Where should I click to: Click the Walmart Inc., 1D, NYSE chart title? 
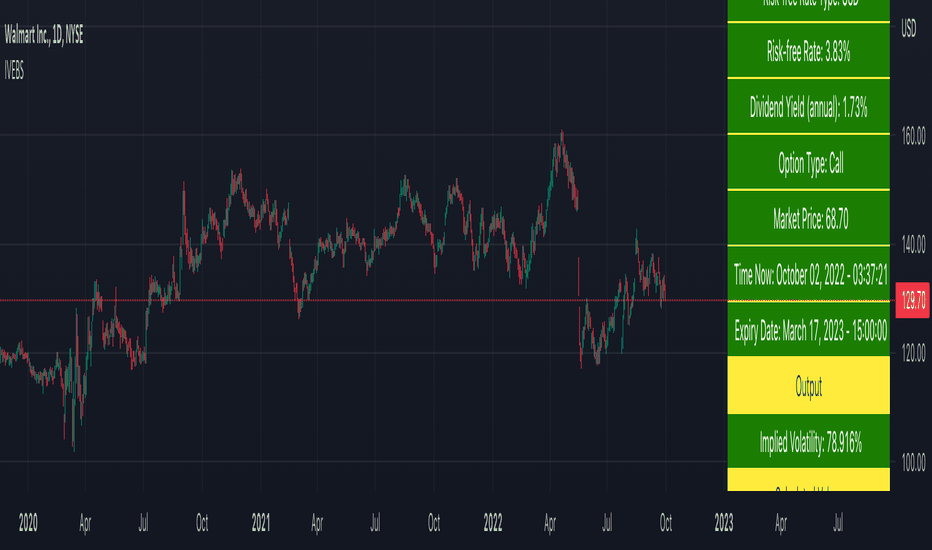coord(44,35)
